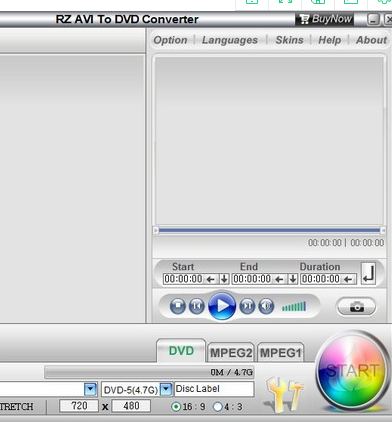Viewport: 392px width, 422px height.
Task: Open the Option menu
Action: coord(170,40)
